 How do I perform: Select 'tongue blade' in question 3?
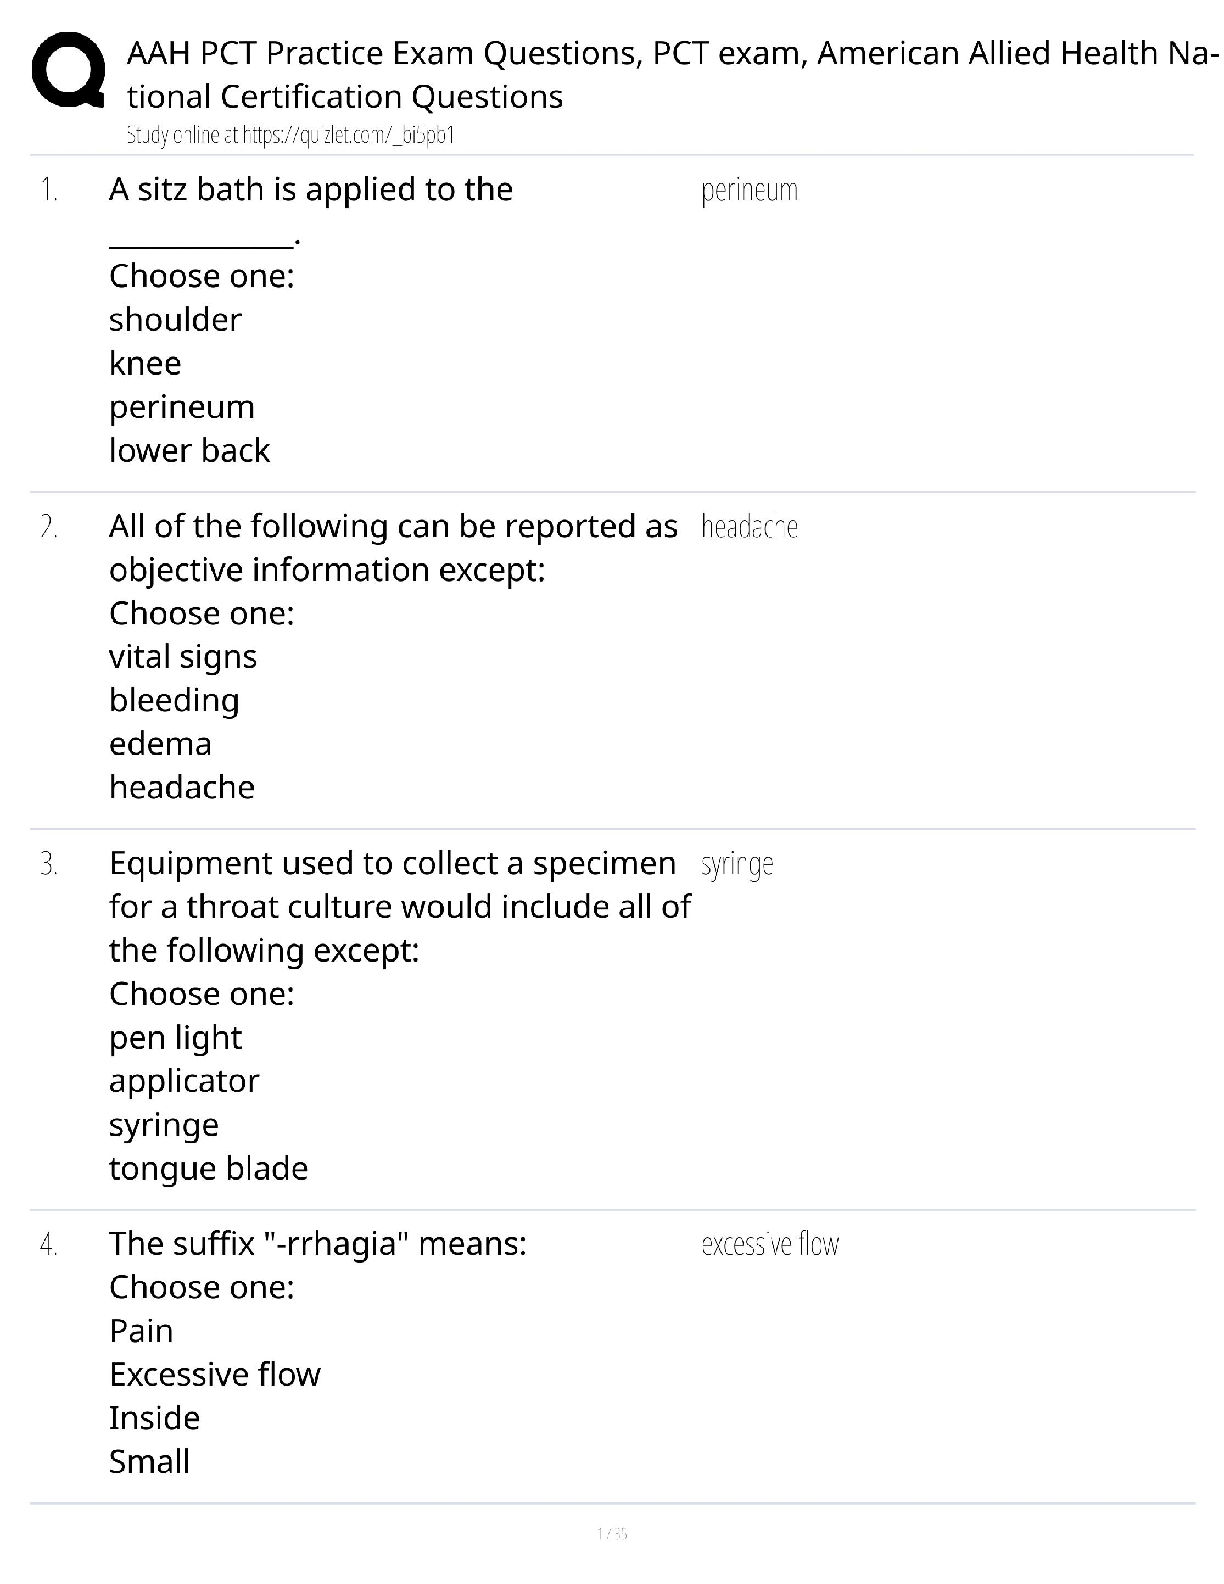click(208, 1168)
